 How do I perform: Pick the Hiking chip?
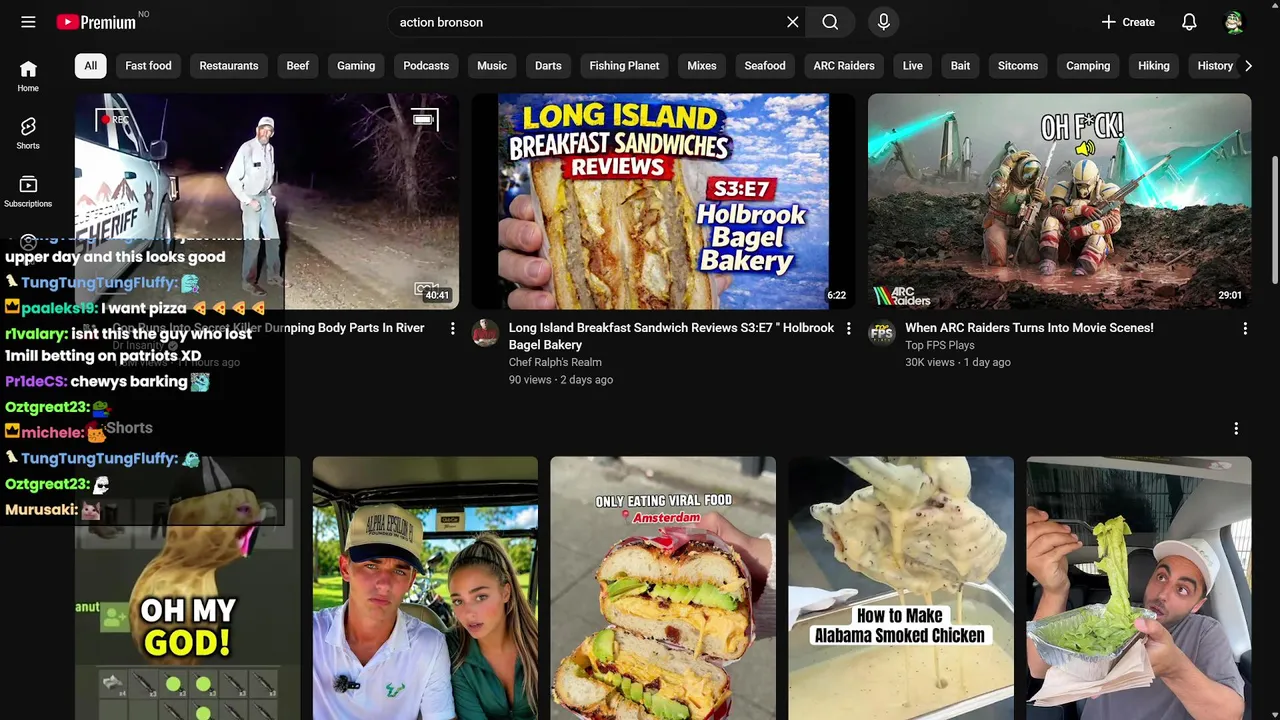tap(1154, 66)
